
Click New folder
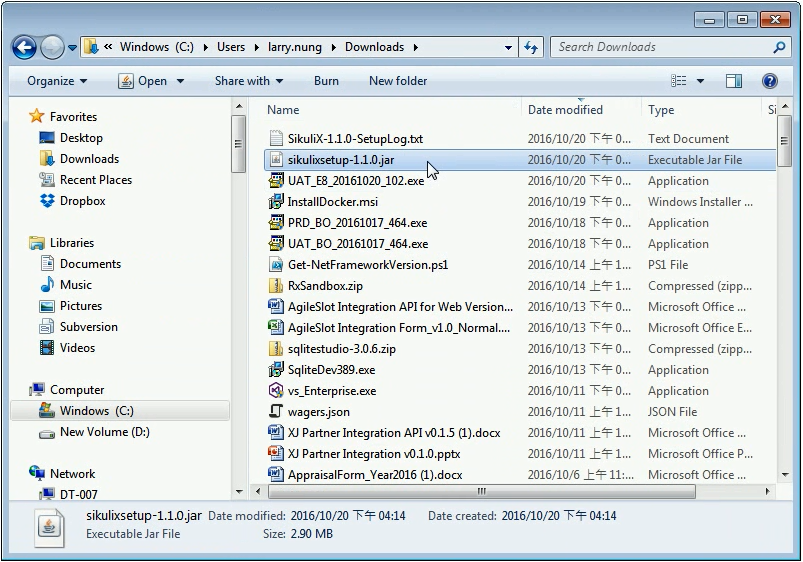(x=398, y=81)
